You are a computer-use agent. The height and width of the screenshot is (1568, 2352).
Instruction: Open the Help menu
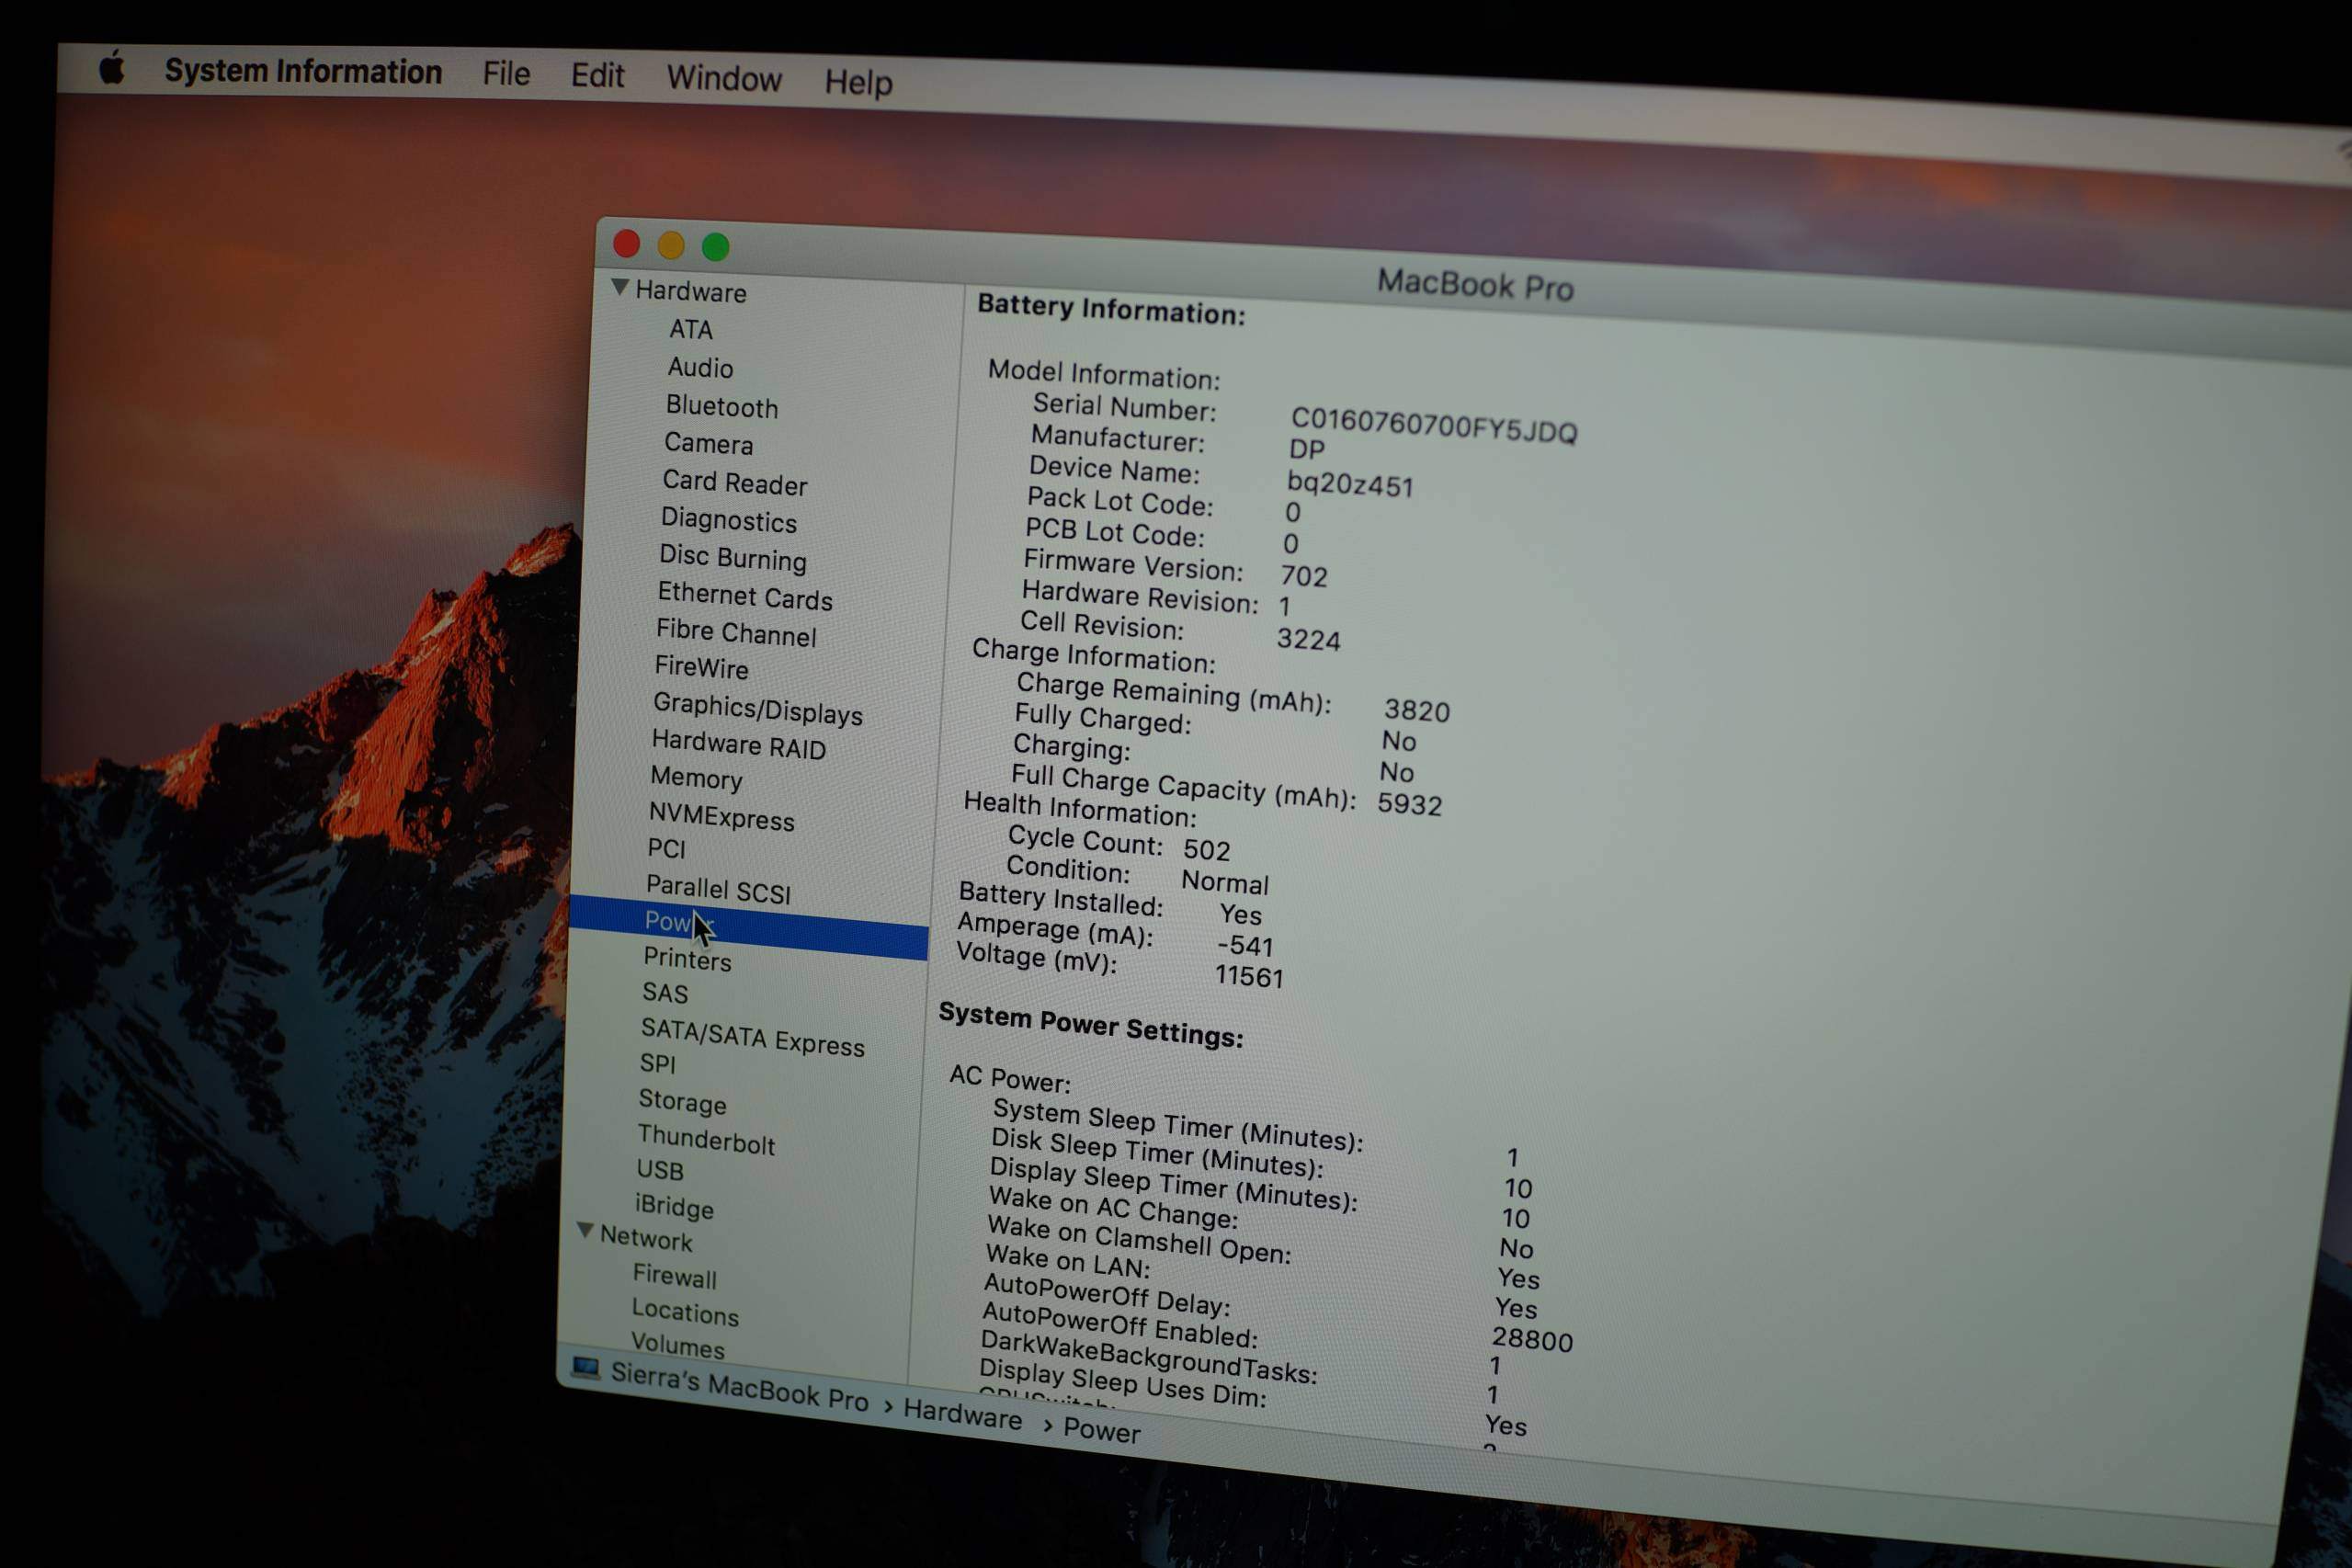[858, 82]
